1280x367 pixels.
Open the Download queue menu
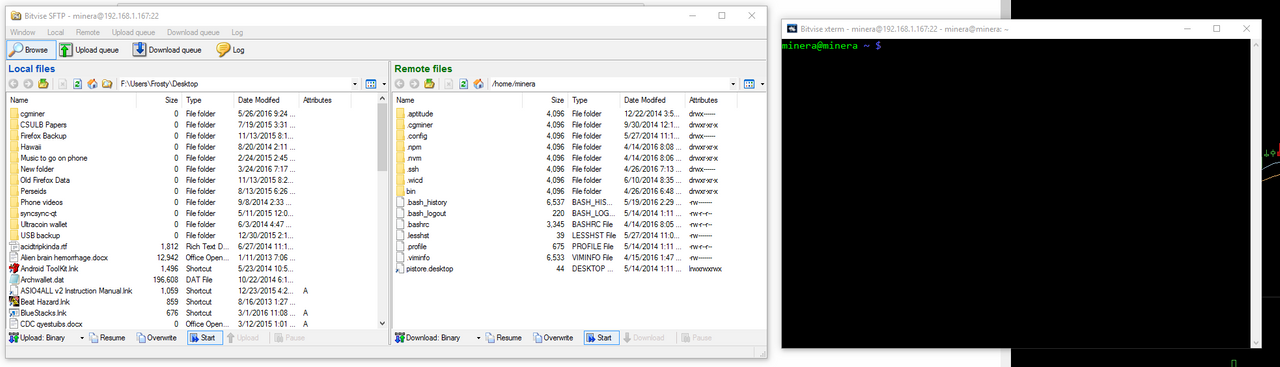(194, 32)
